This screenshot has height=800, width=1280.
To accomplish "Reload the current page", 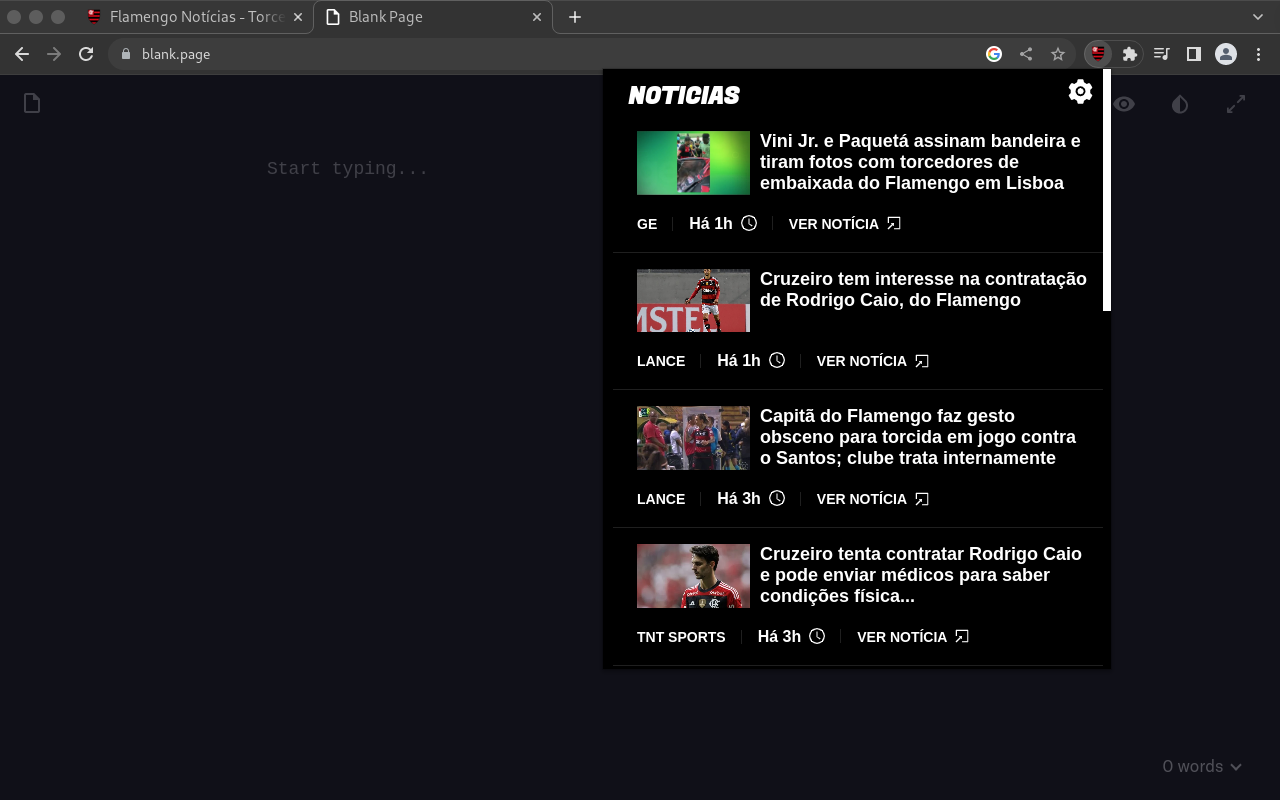I will 86,54.
